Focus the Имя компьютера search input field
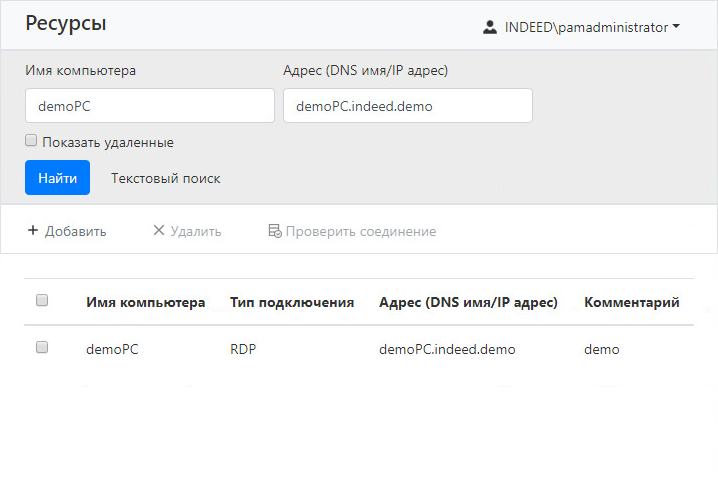 point(149,106)
